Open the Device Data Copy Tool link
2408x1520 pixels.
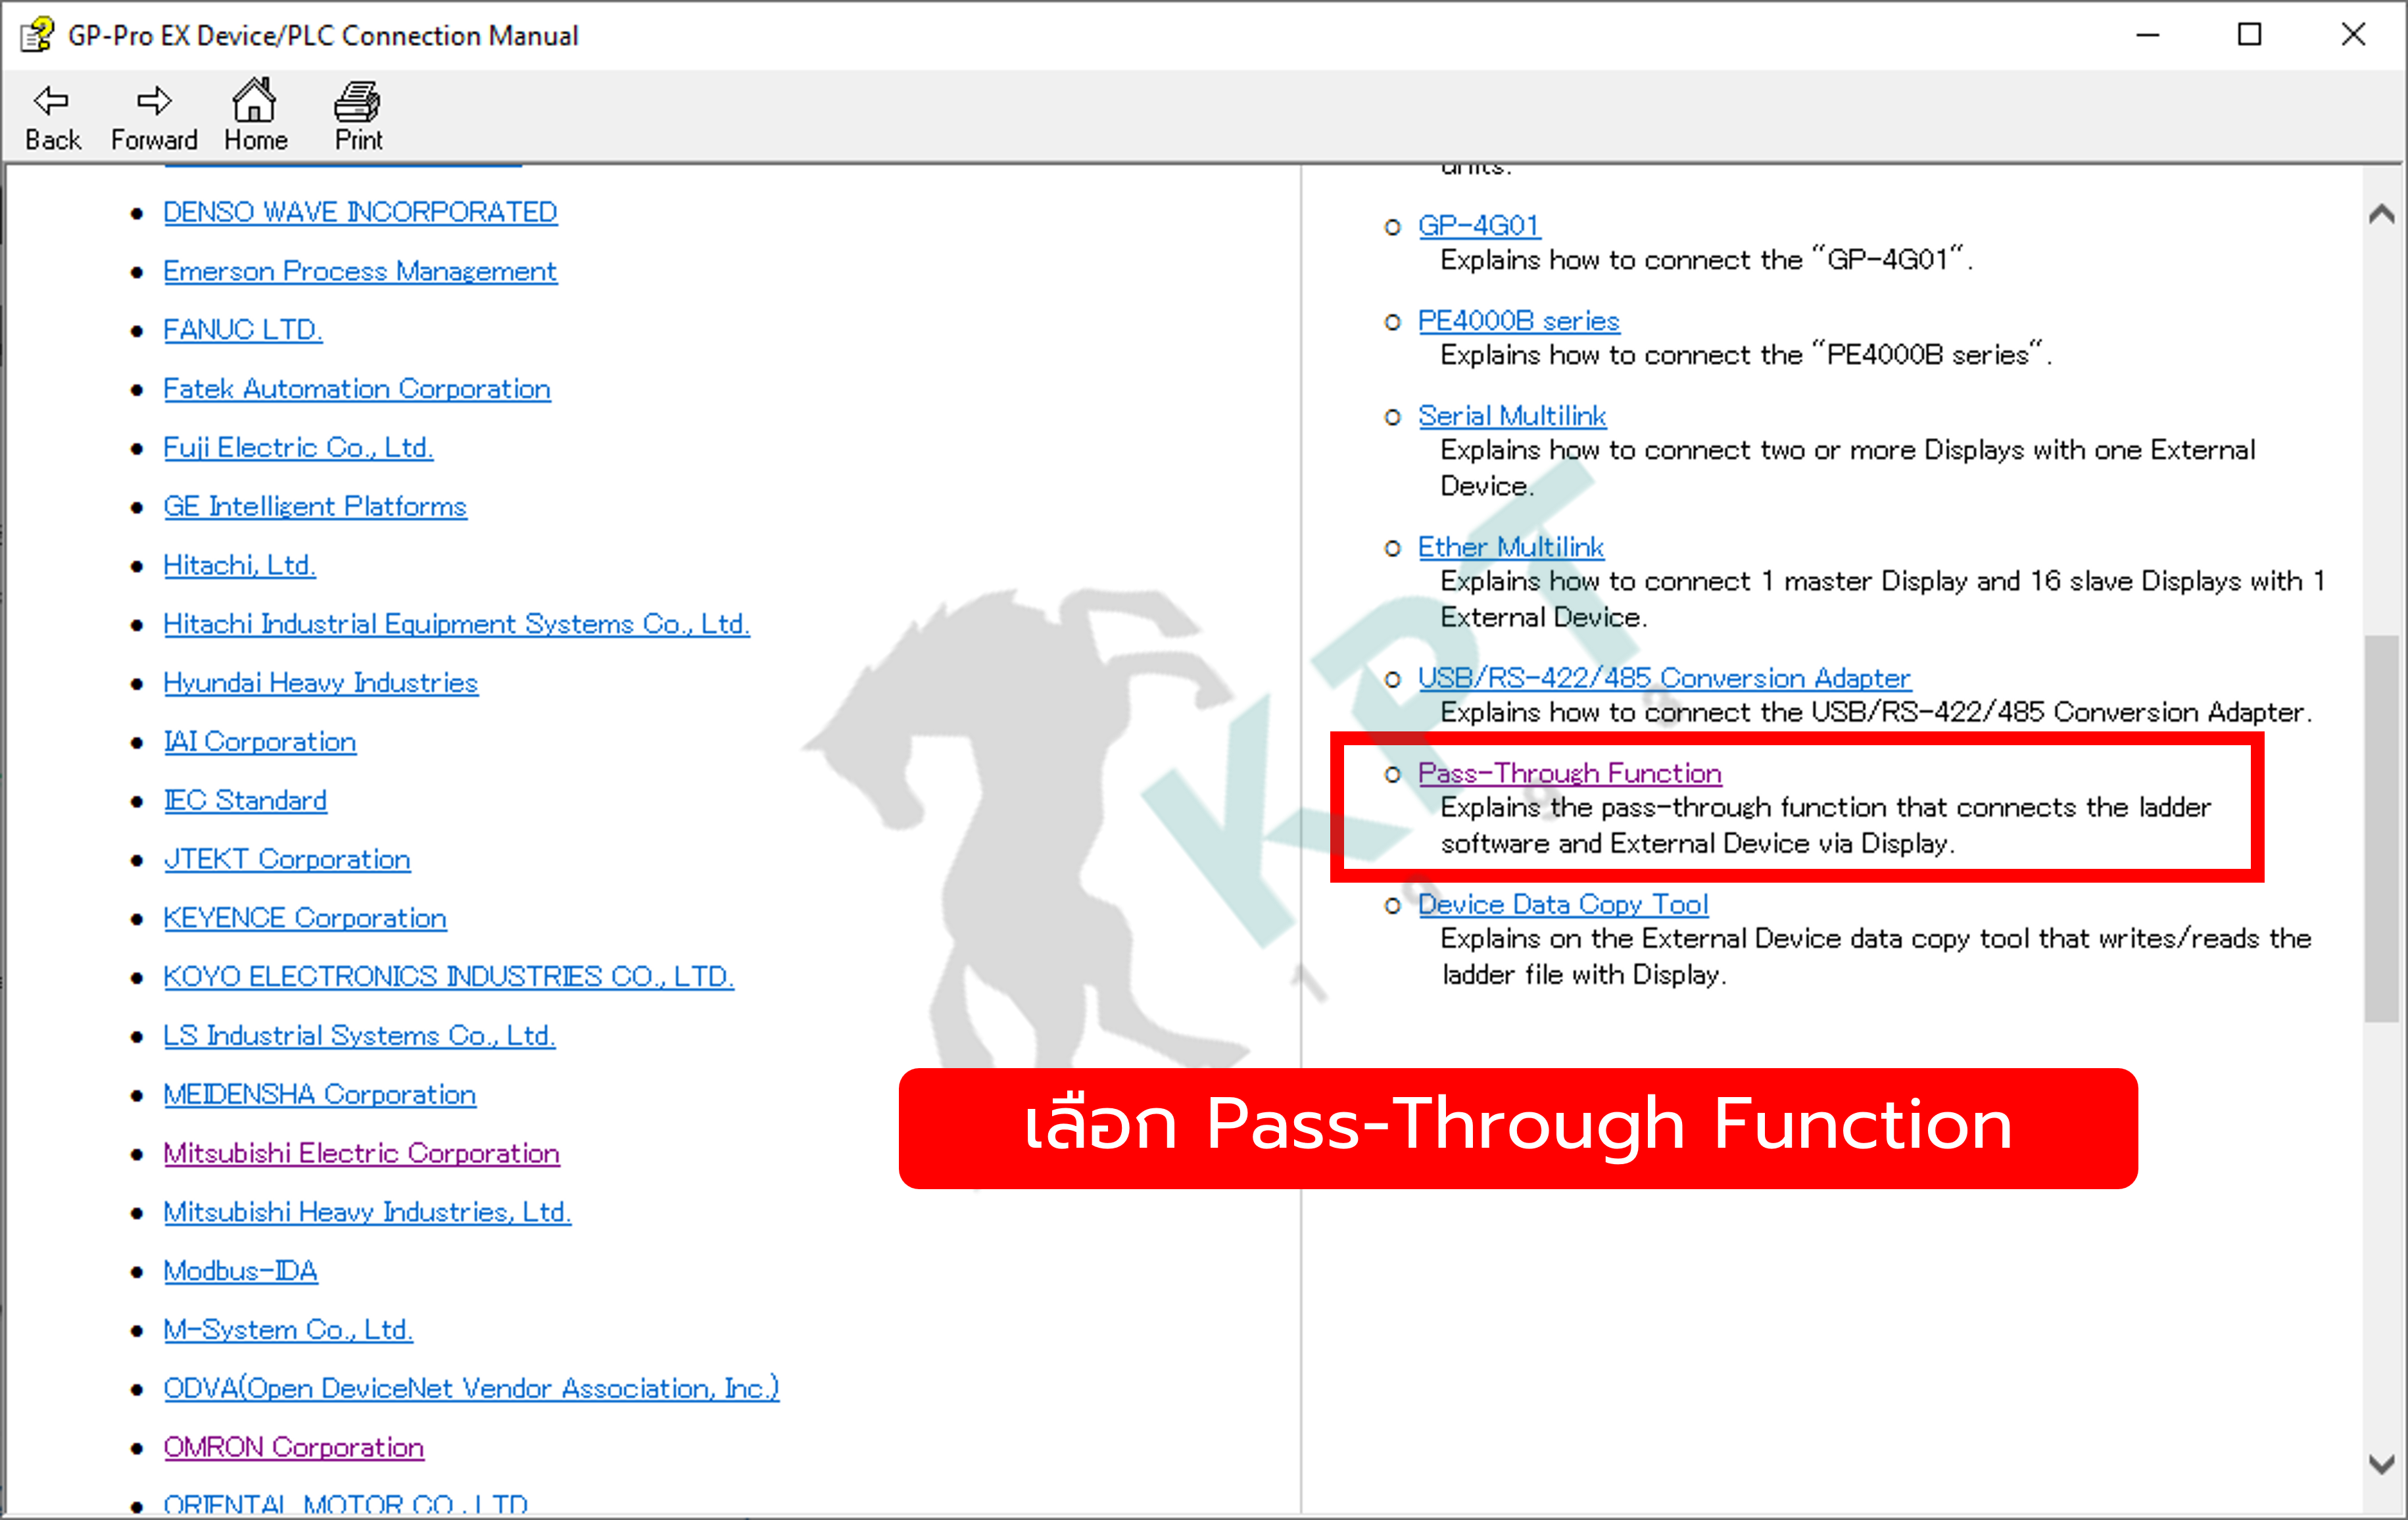[x=1563, y=904]
